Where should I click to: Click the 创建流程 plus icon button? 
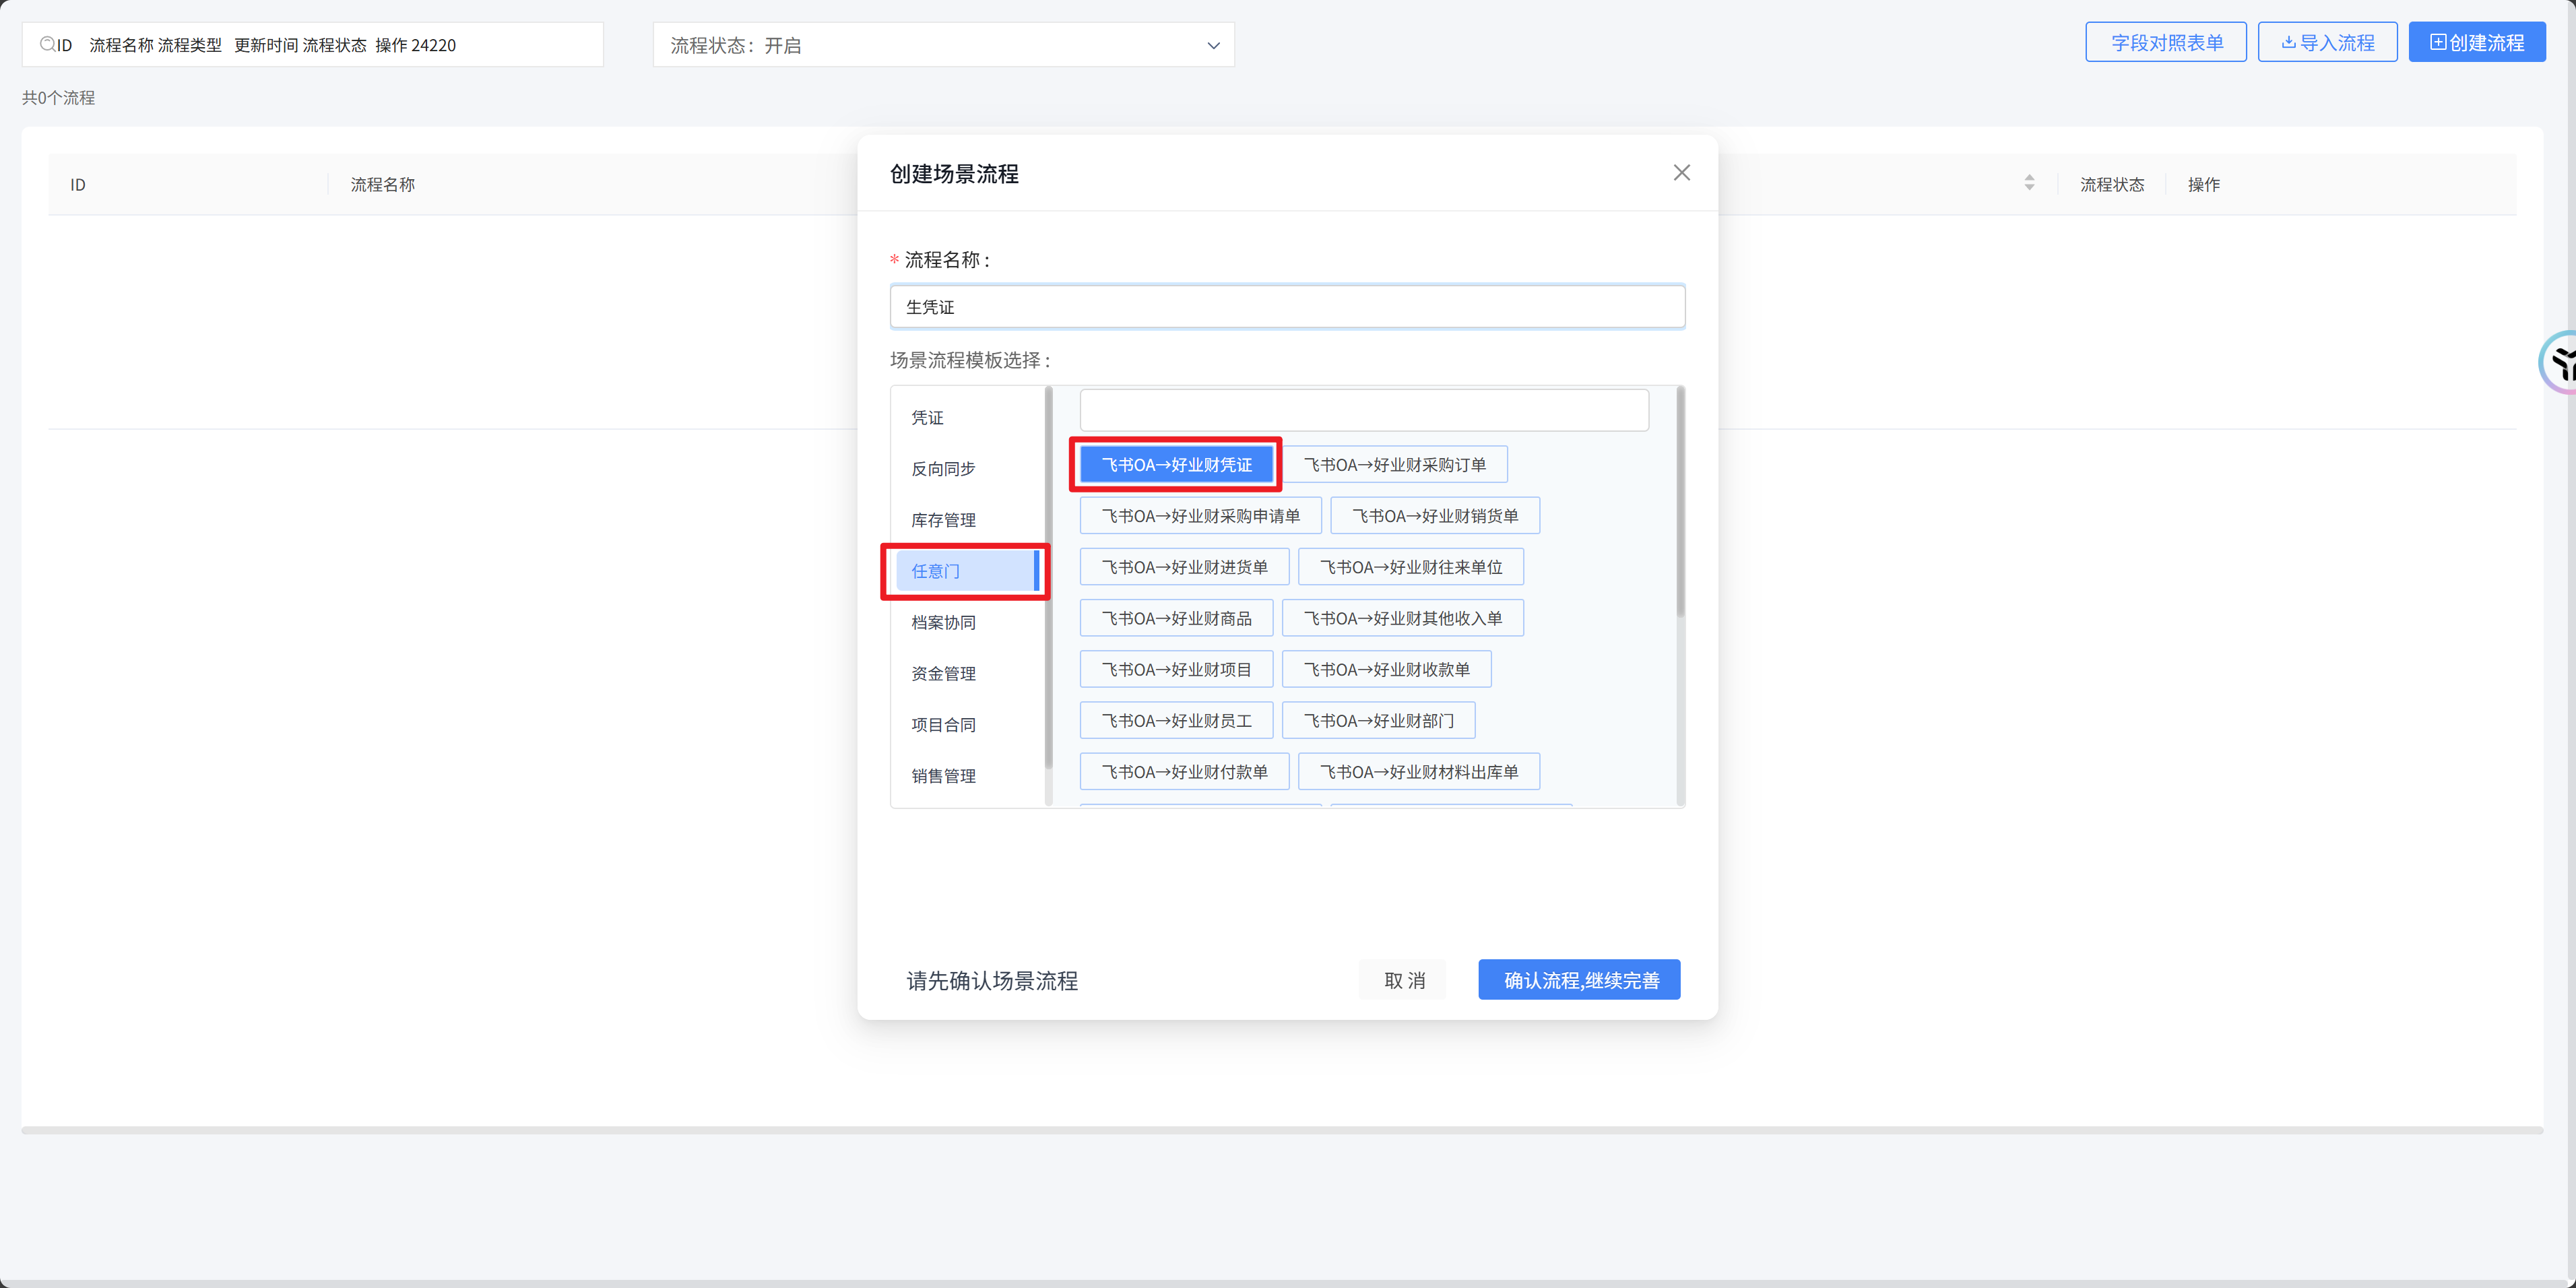coord(2476,43)
